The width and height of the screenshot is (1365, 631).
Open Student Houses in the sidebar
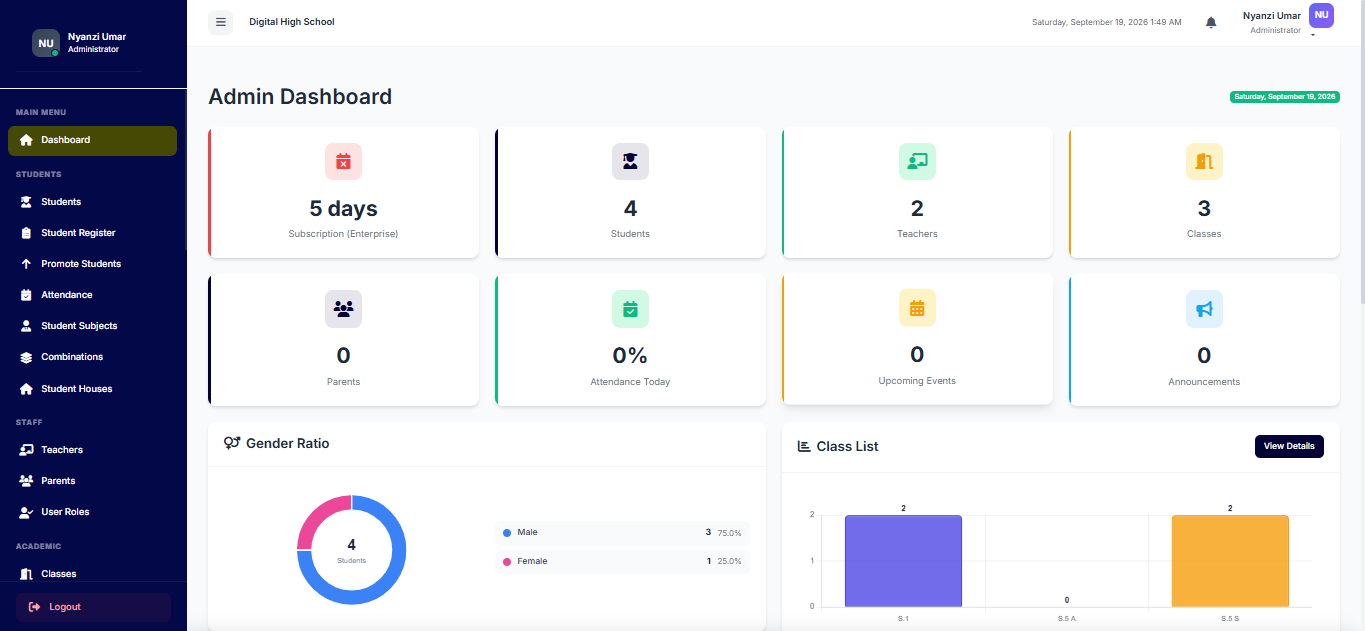point(92,389)
